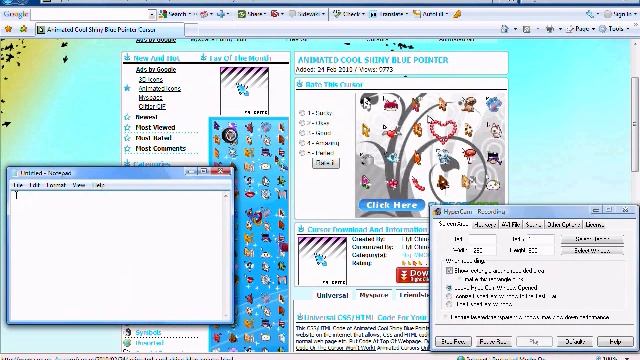
Task: Select the '2' rating radio button
Action: point(302,123)
